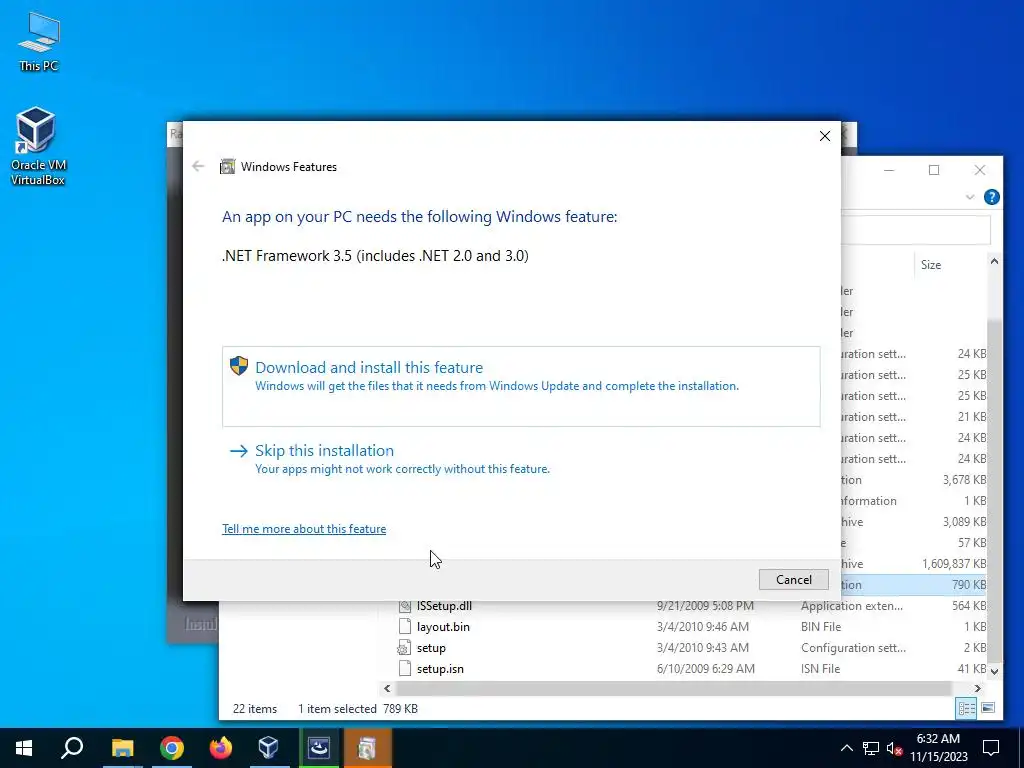Open Oracle VM VirtualBox desktop shortcut
Viewport: 1024px width, 768px height.
point(37,146)
